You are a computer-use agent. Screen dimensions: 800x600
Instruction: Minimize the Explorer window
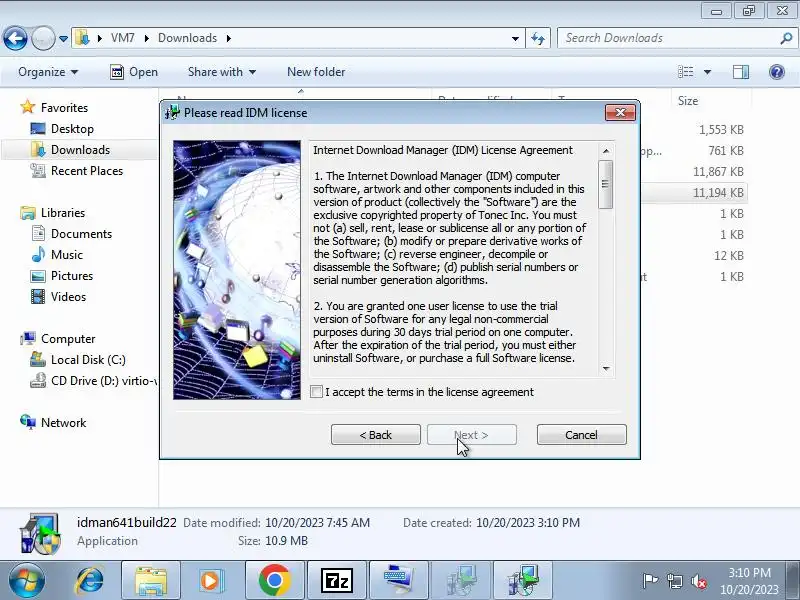pyautogui.click(x=716, y=10)
